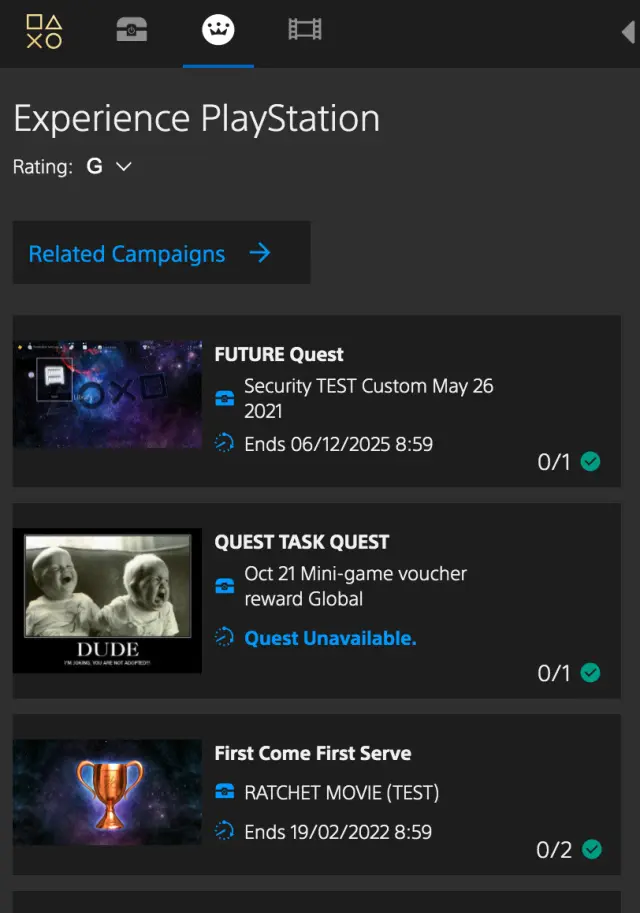
Task: Click the chest icon beside Mini-game voucher
Action: [x=225, y=586]
